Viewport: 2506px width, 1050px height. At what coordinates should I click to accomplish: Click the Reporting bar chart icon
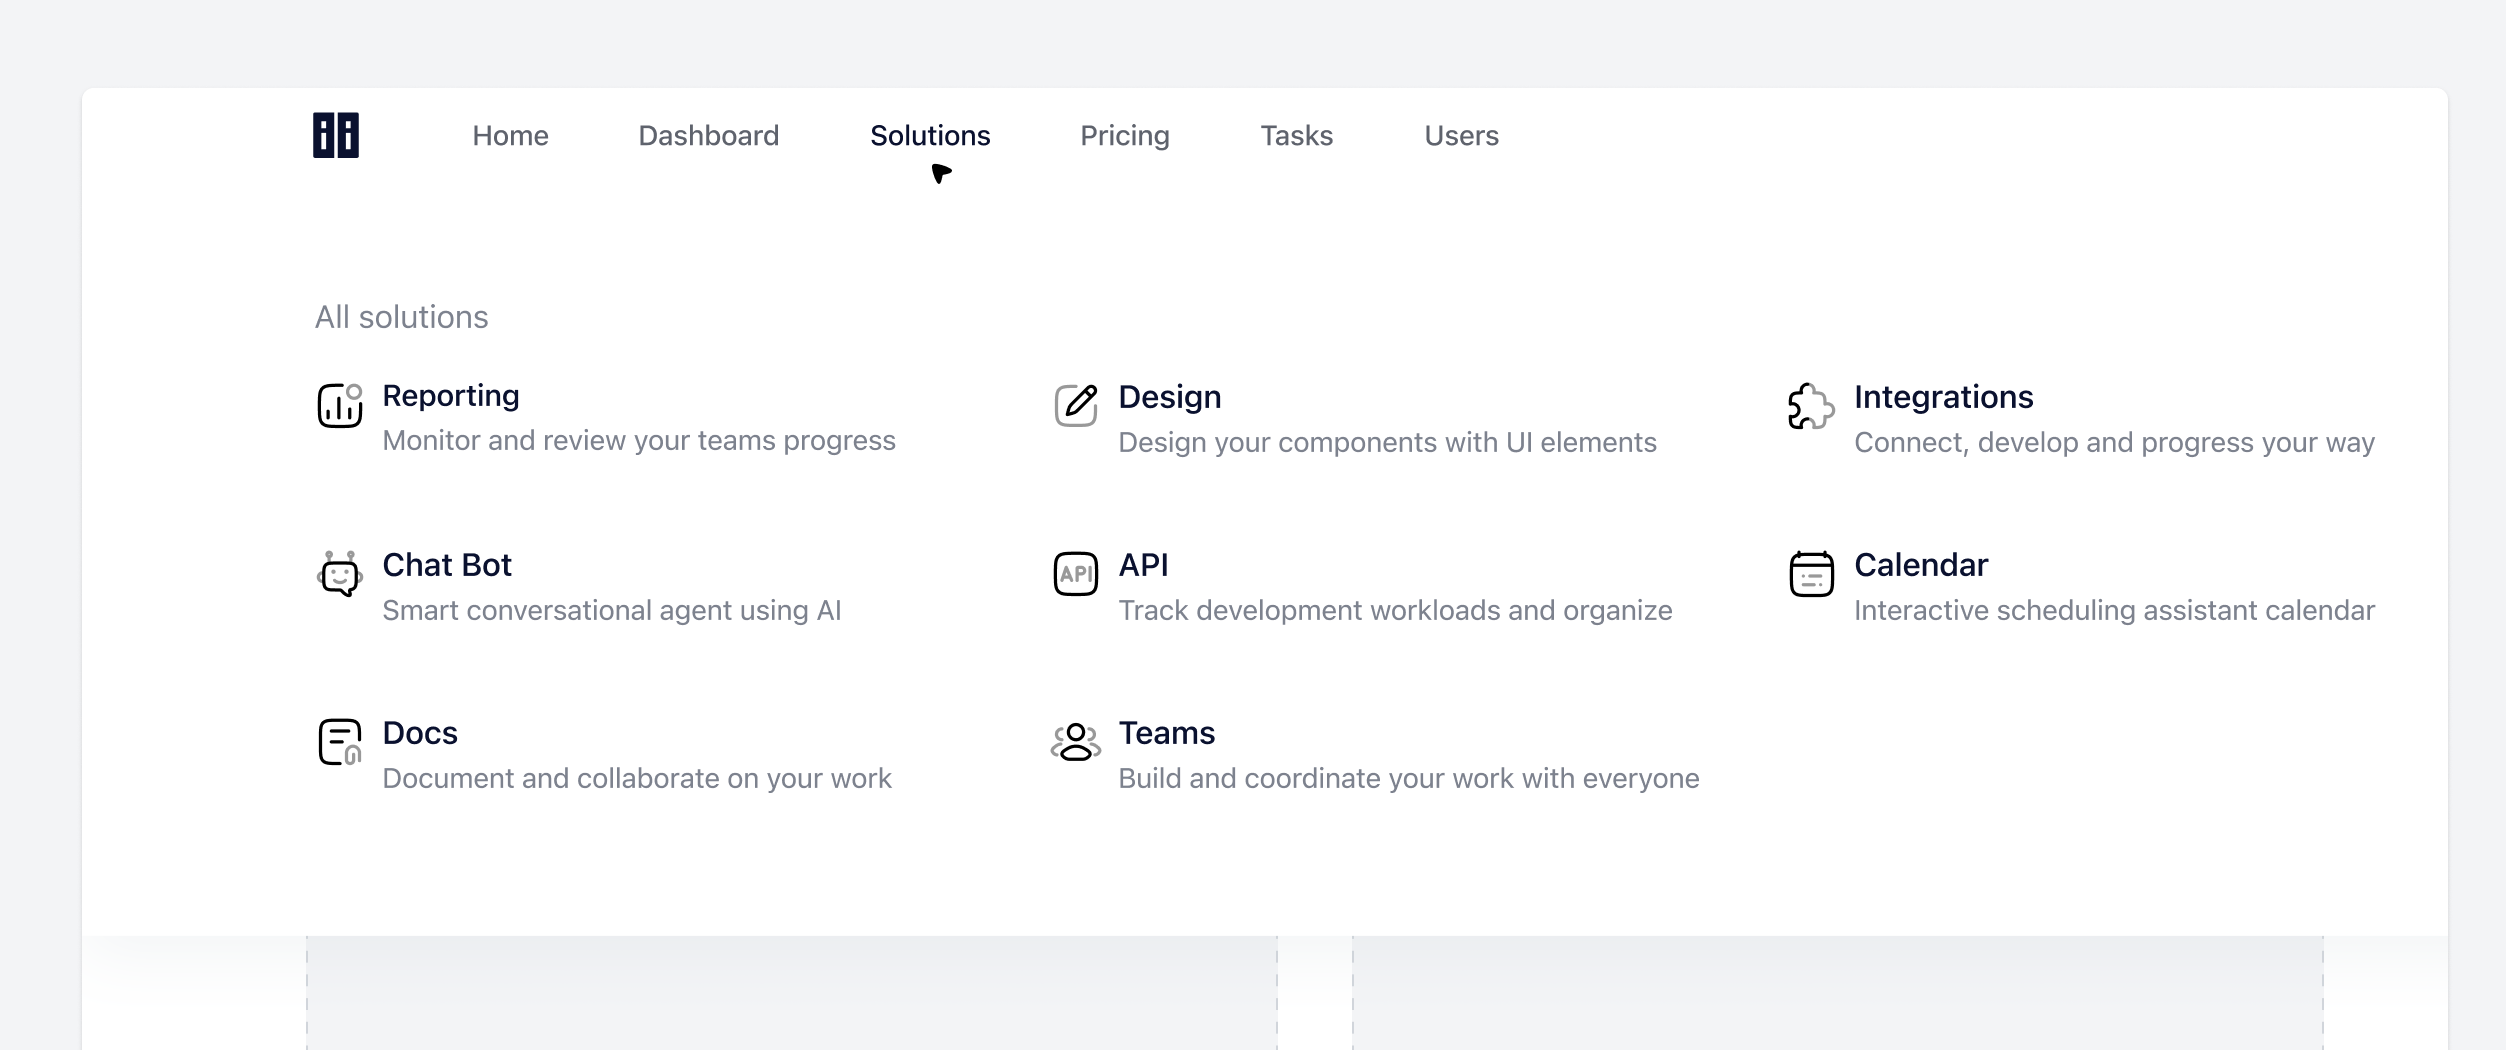click(x=339, y=407)
